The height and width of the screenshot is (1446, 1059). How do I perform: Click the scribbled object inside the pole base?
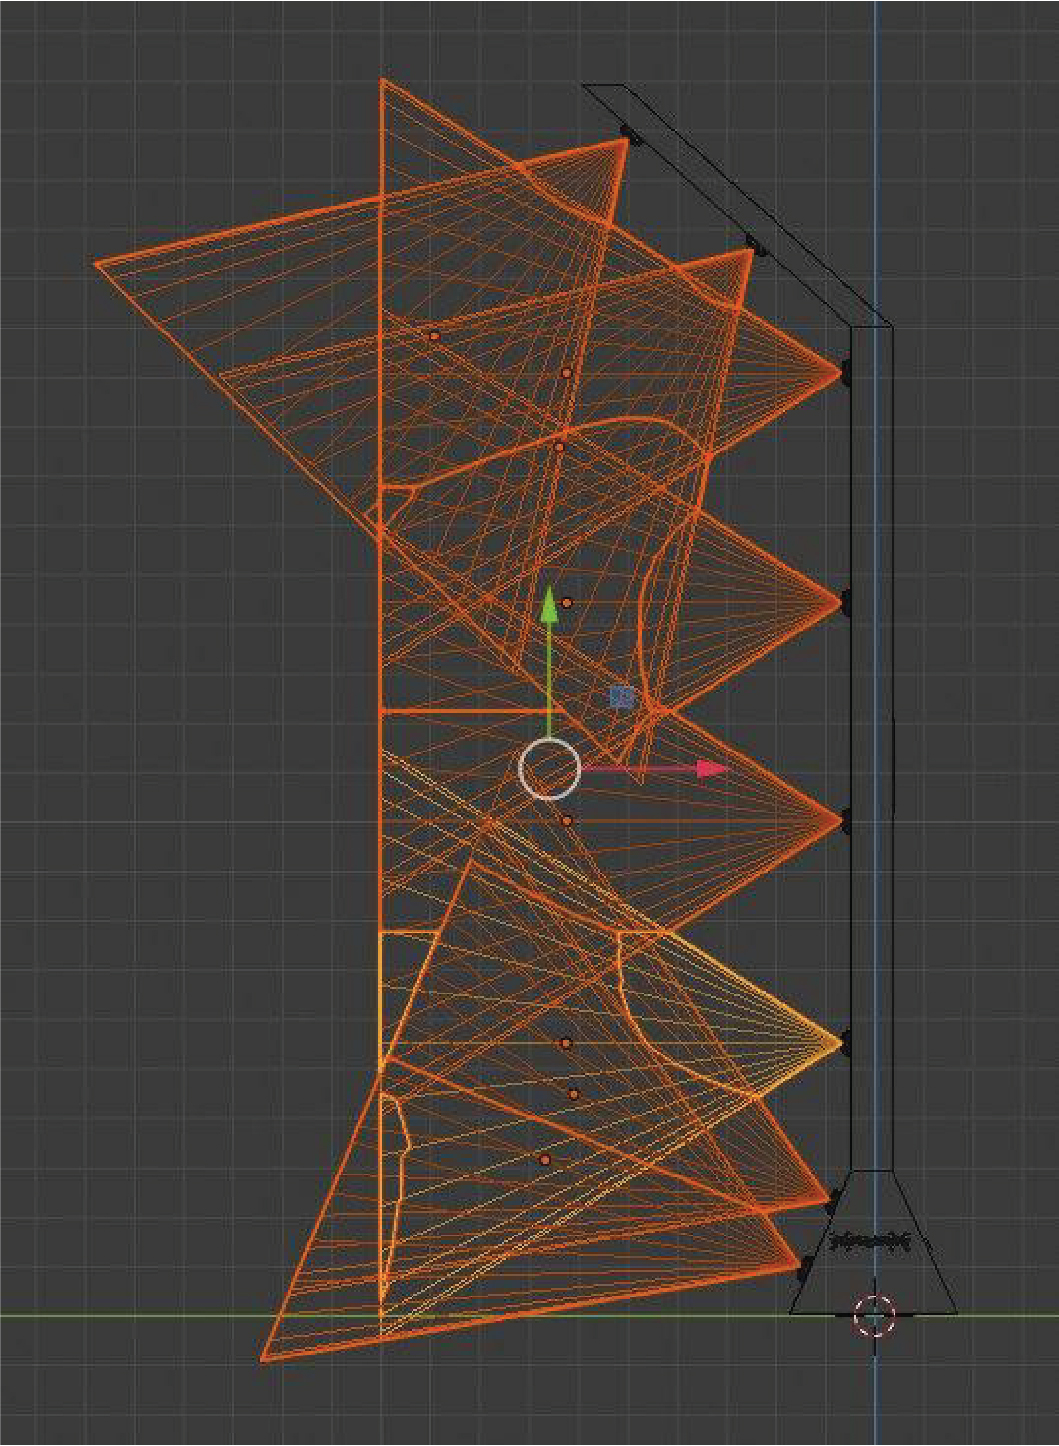(872, 1241)
